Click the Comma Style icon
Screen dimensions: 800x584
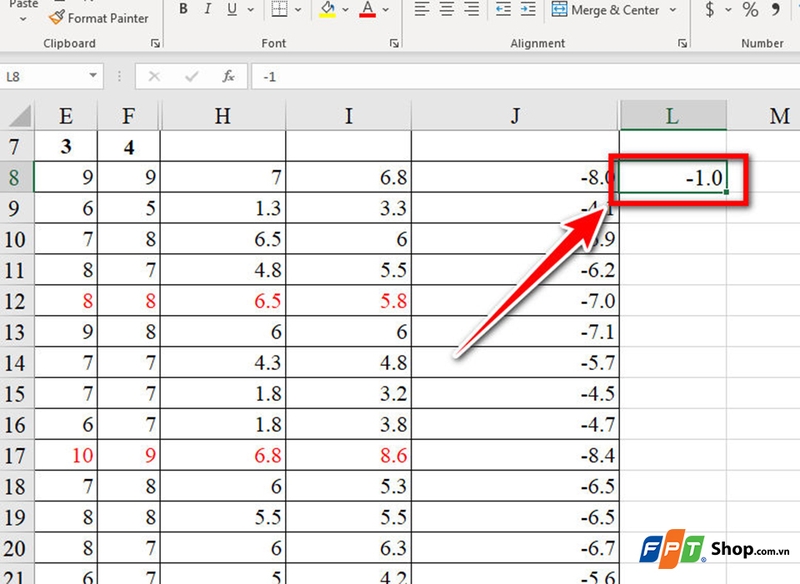click(777, 9)
